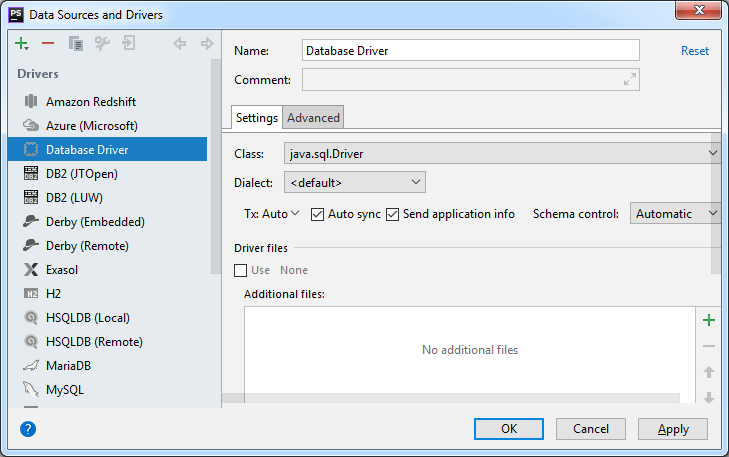The width and height of the screenshot is (729, 457).
Task: Expand the Schema control Automatic dropdown
Action: coord(675,214)
